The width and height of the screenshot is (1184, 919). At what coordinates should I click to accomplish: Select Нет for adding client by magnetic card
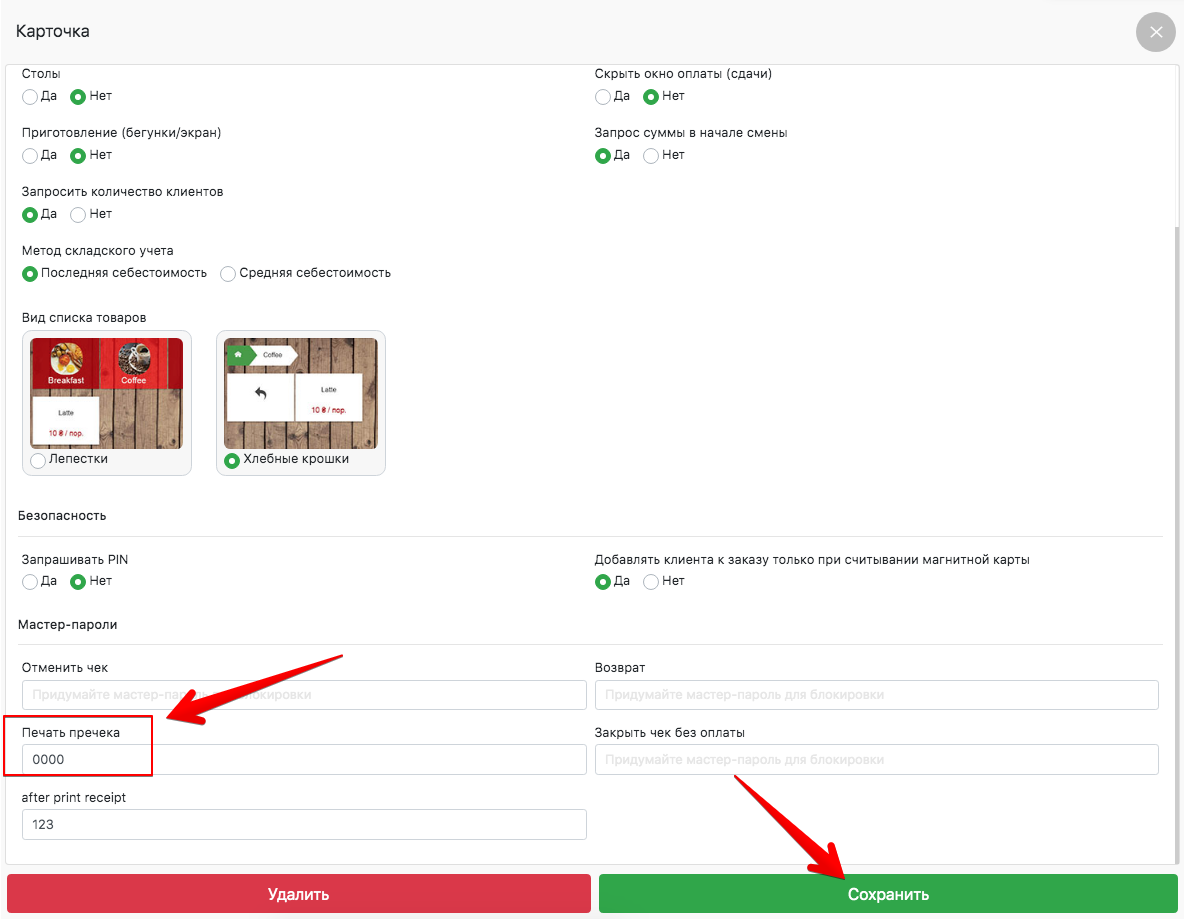point(651,582)
